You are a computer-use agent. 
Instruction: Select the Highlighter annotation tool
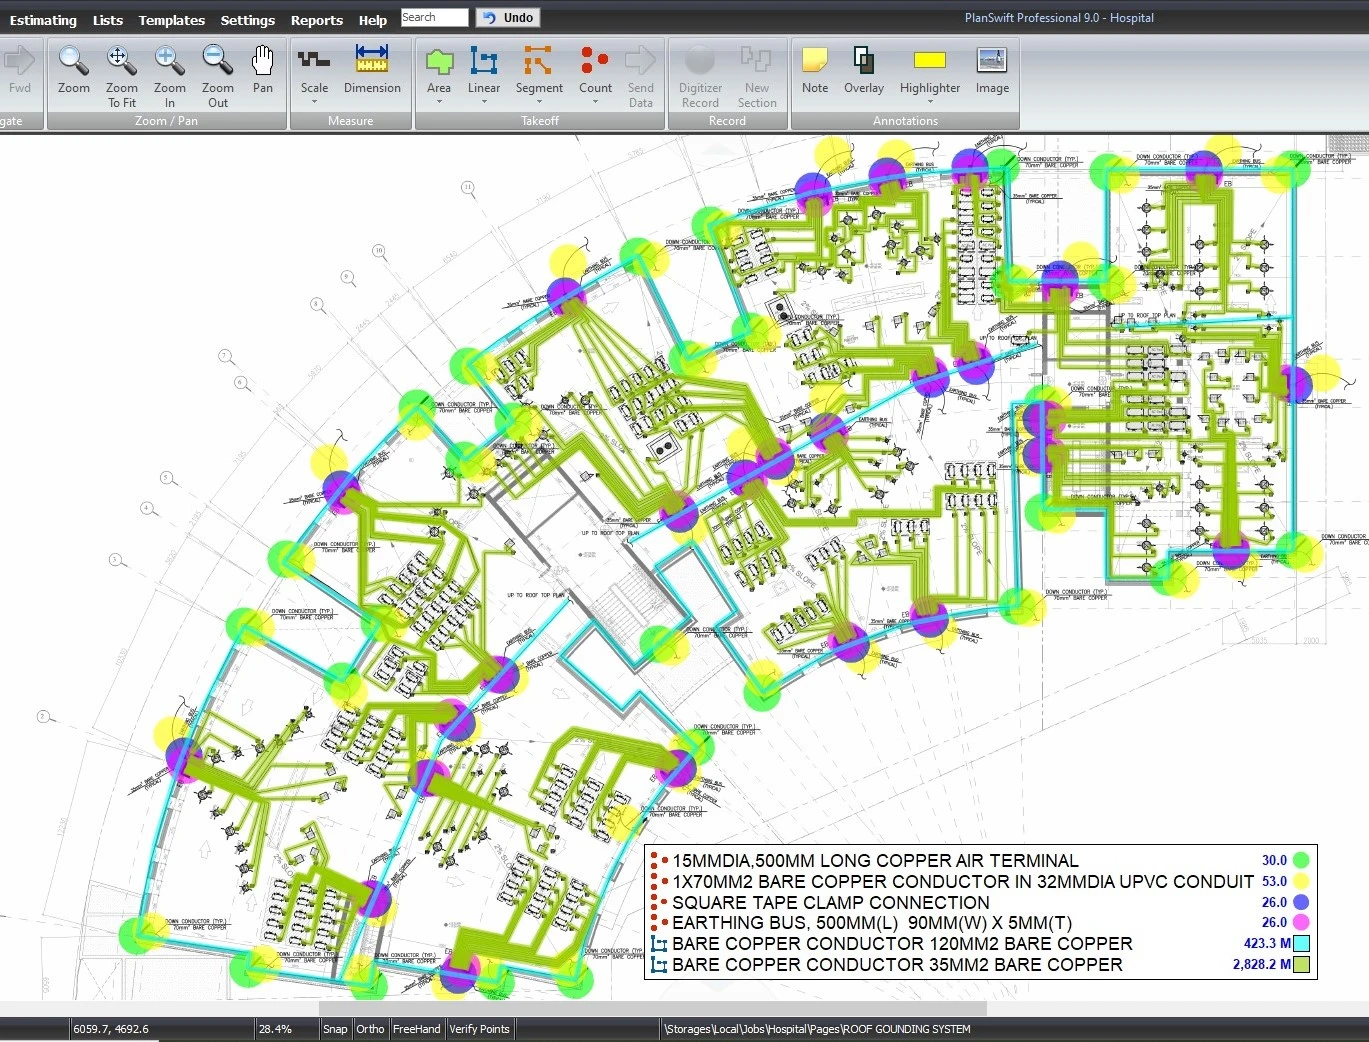coord(930,71)
